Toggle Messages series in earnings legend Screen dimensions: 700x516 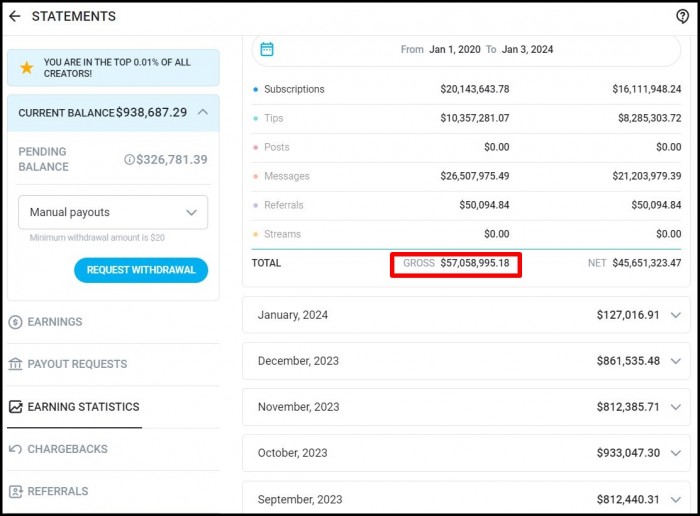point(285,176)
